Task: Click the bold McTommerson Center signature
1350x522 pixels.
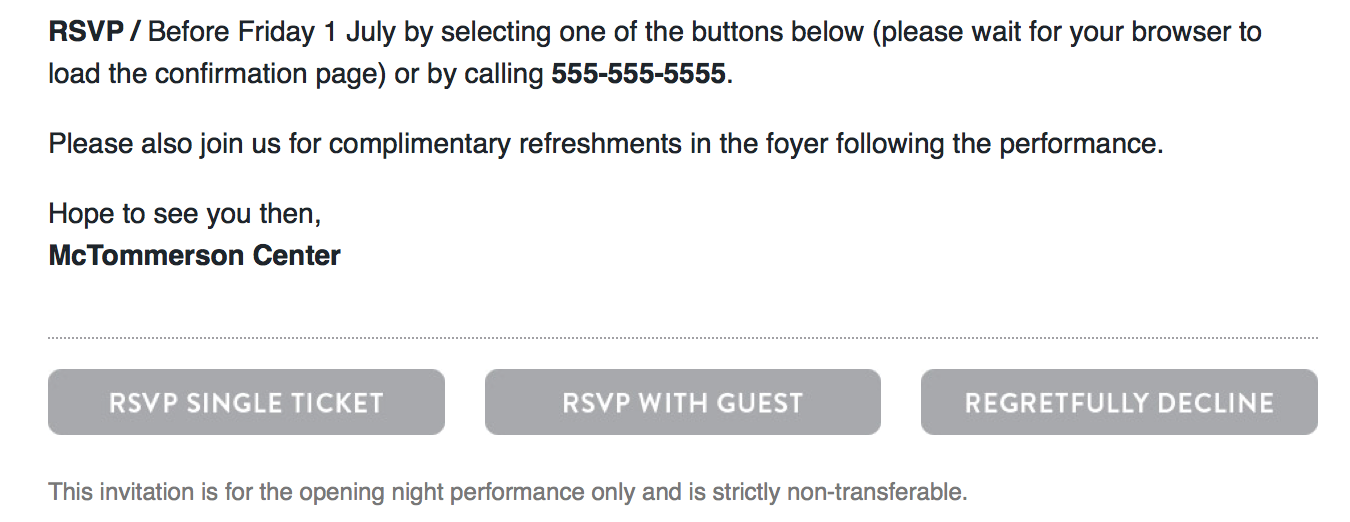Action: pos(195,255)
